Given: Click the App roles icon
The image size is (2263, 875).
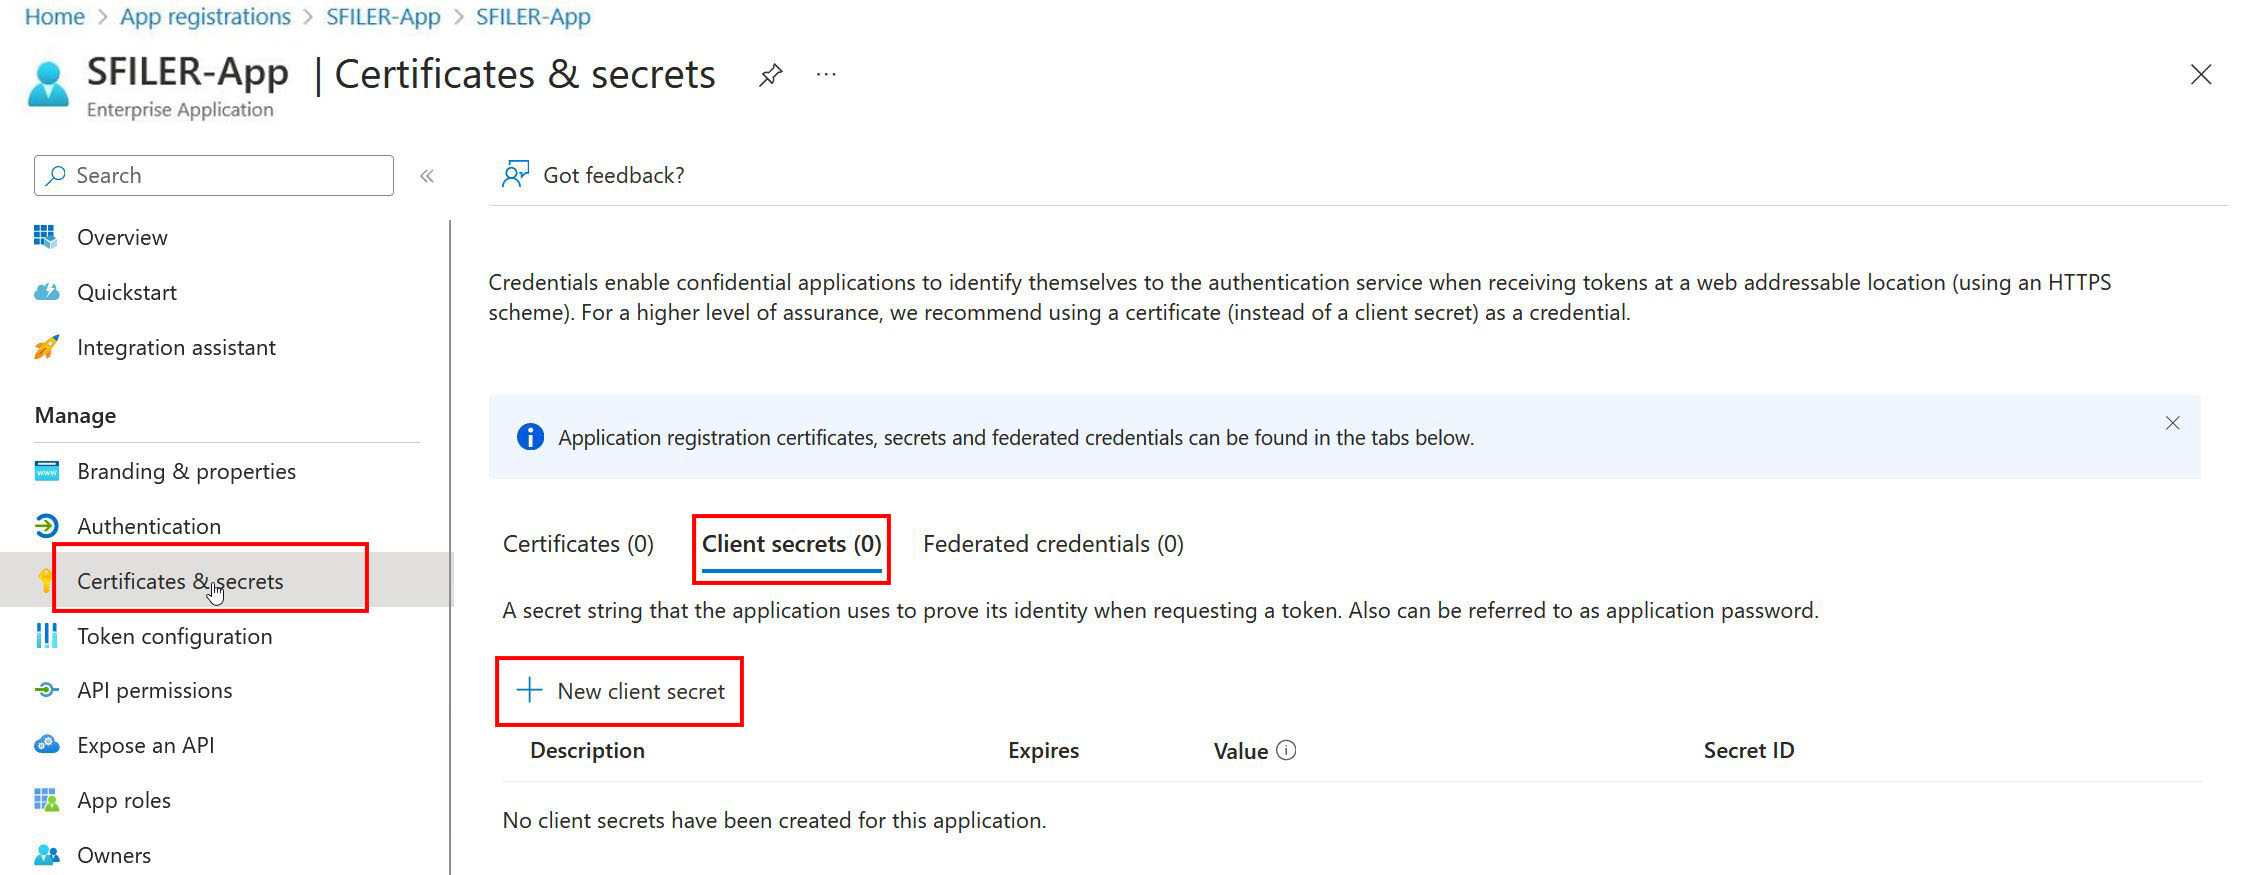Looking at the screenshot, I should (x=46, y=800).
